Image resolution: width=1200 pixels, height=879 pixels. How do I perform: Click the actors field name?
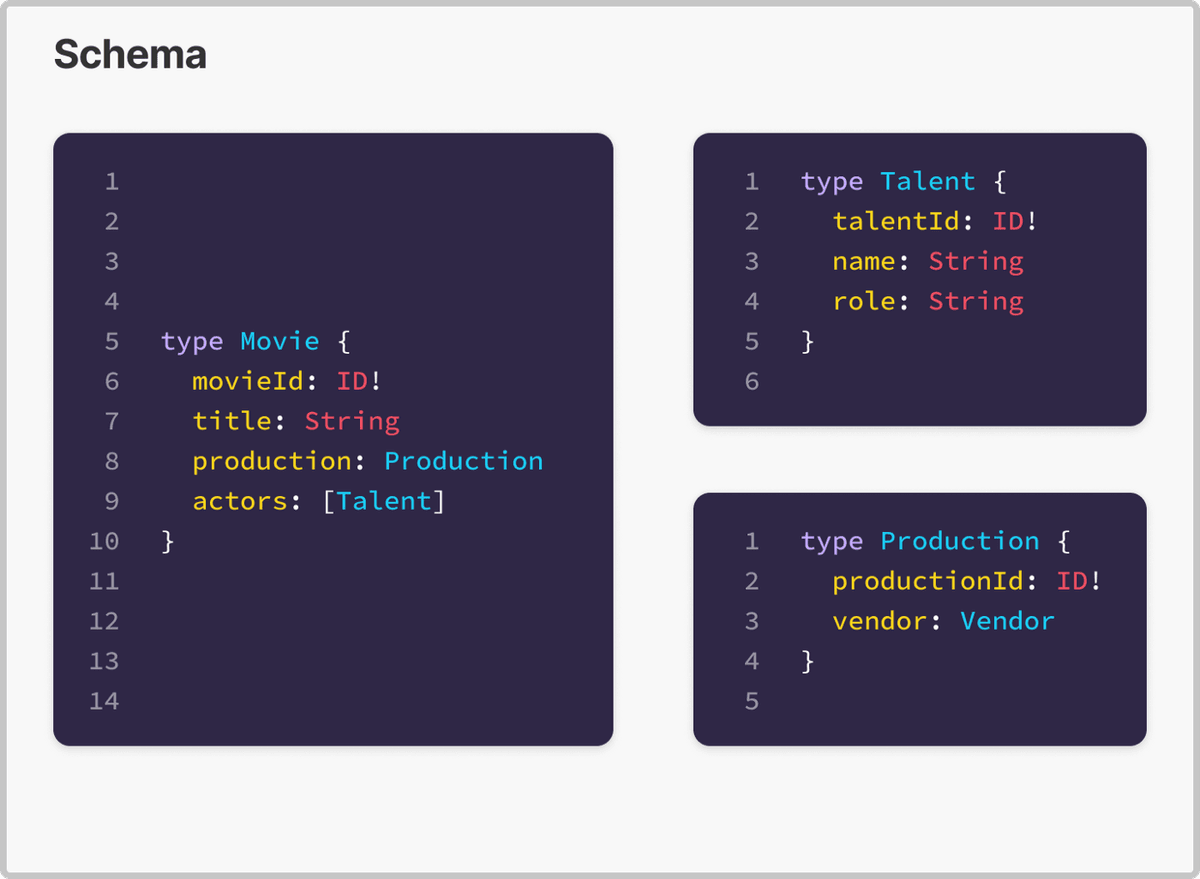pos(240,501)
